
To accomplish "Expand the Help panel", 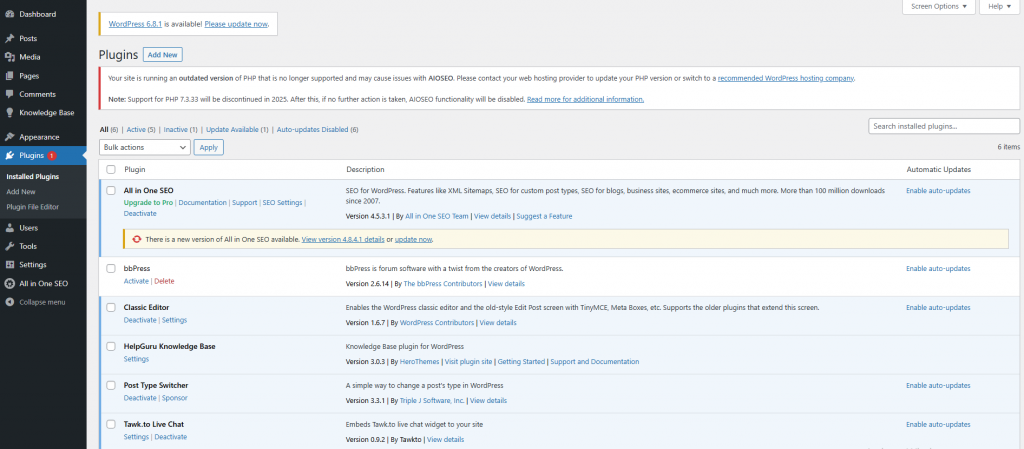I will 999,7.
